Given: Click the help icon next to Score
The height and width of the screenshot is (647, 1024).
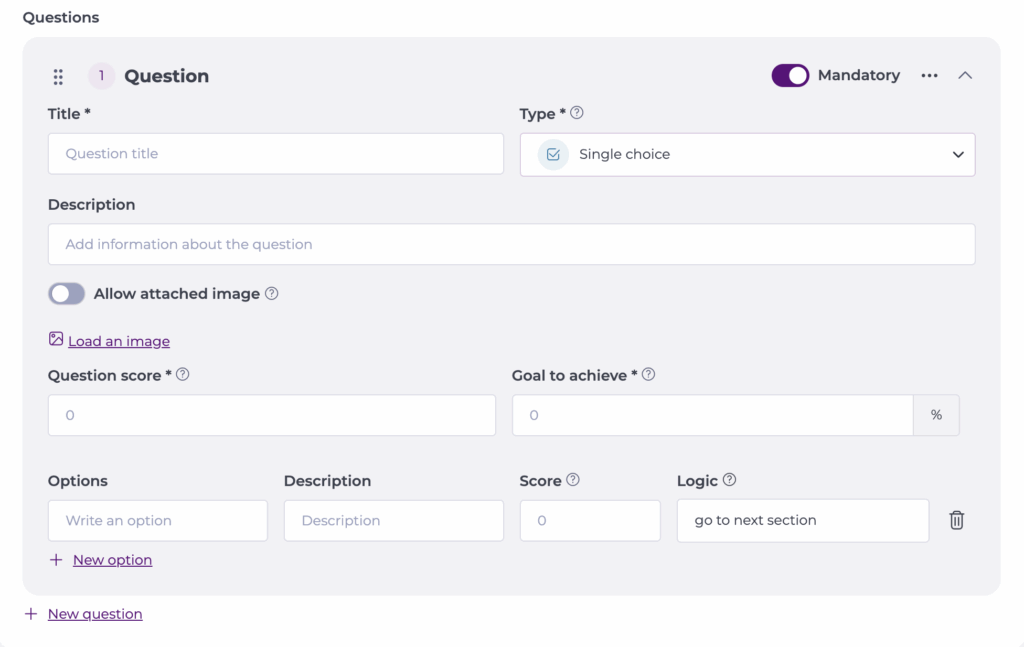Looking at the screenshot, I should [573, 480].
